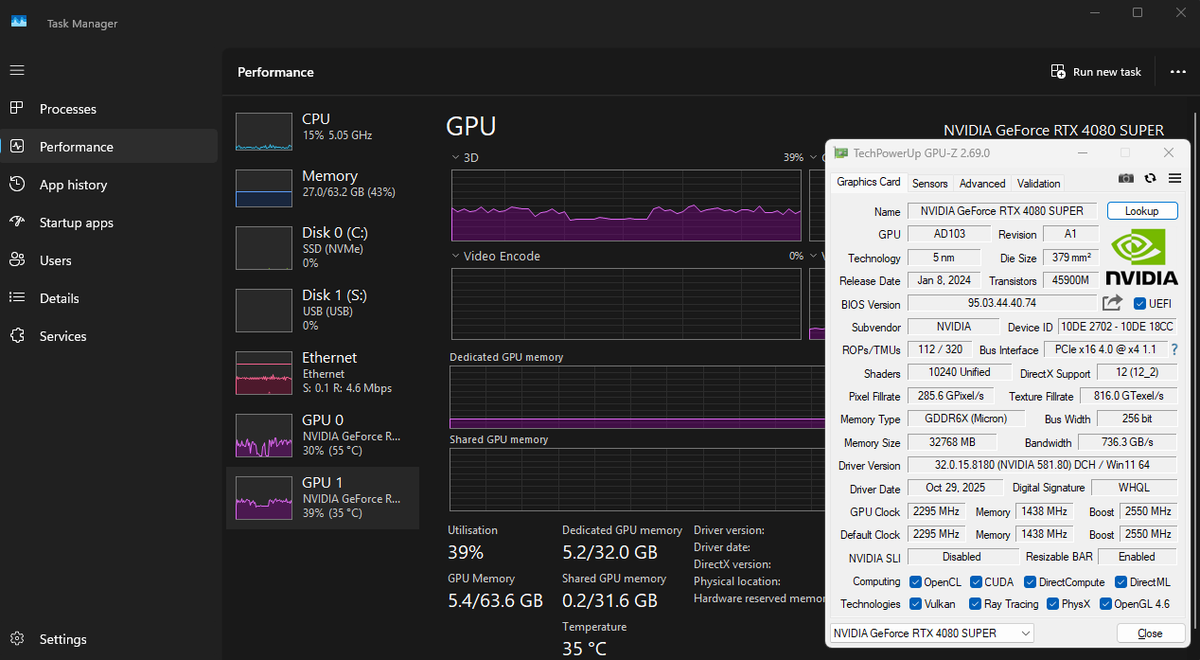Click the Memory Size 32768 MB field
Screen dimensions: 1200x660
(950, 442)
